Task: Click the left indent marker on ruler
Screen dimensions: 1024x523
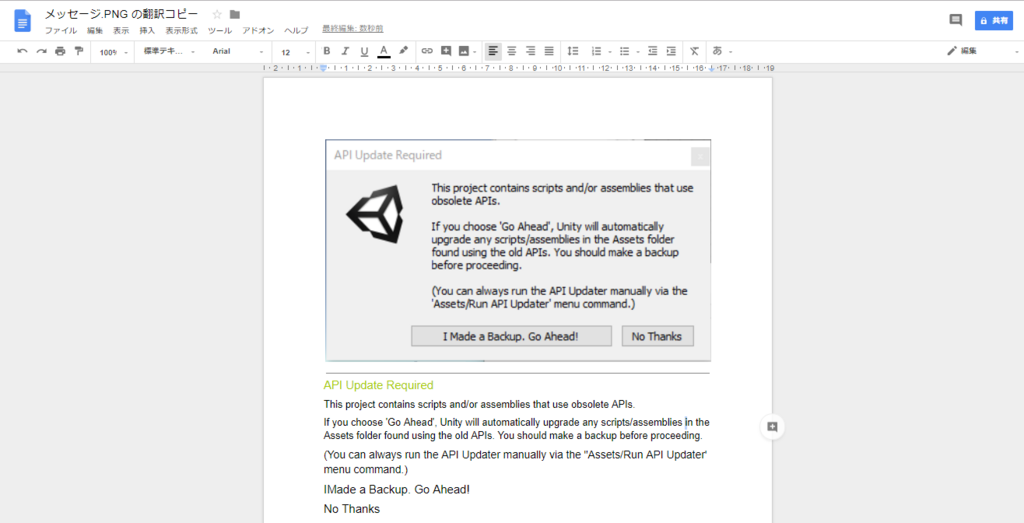Action: pyautogui.click(x=323, y=68)
